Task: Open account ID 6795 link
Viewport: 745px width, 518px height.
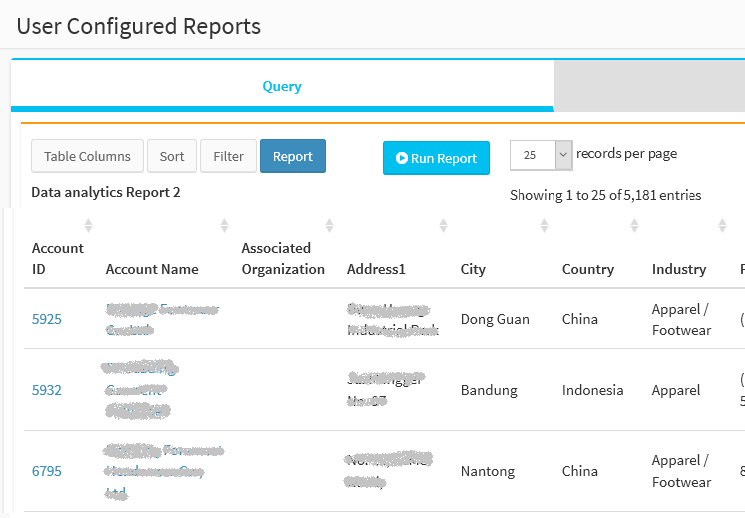Action: pos(47,471)
